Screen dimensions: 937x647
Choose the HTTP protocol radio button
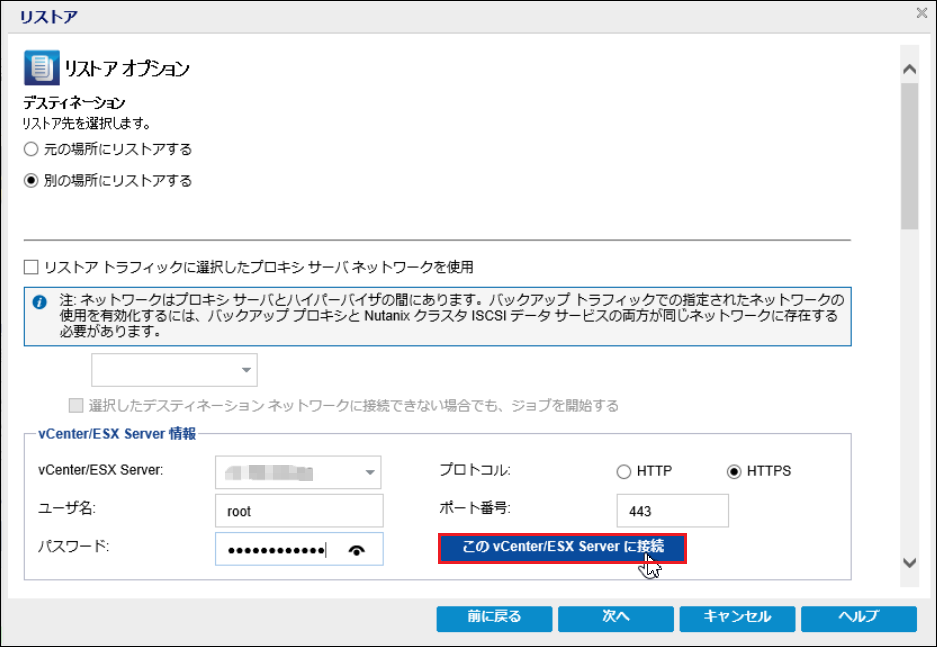click(624, 471)
